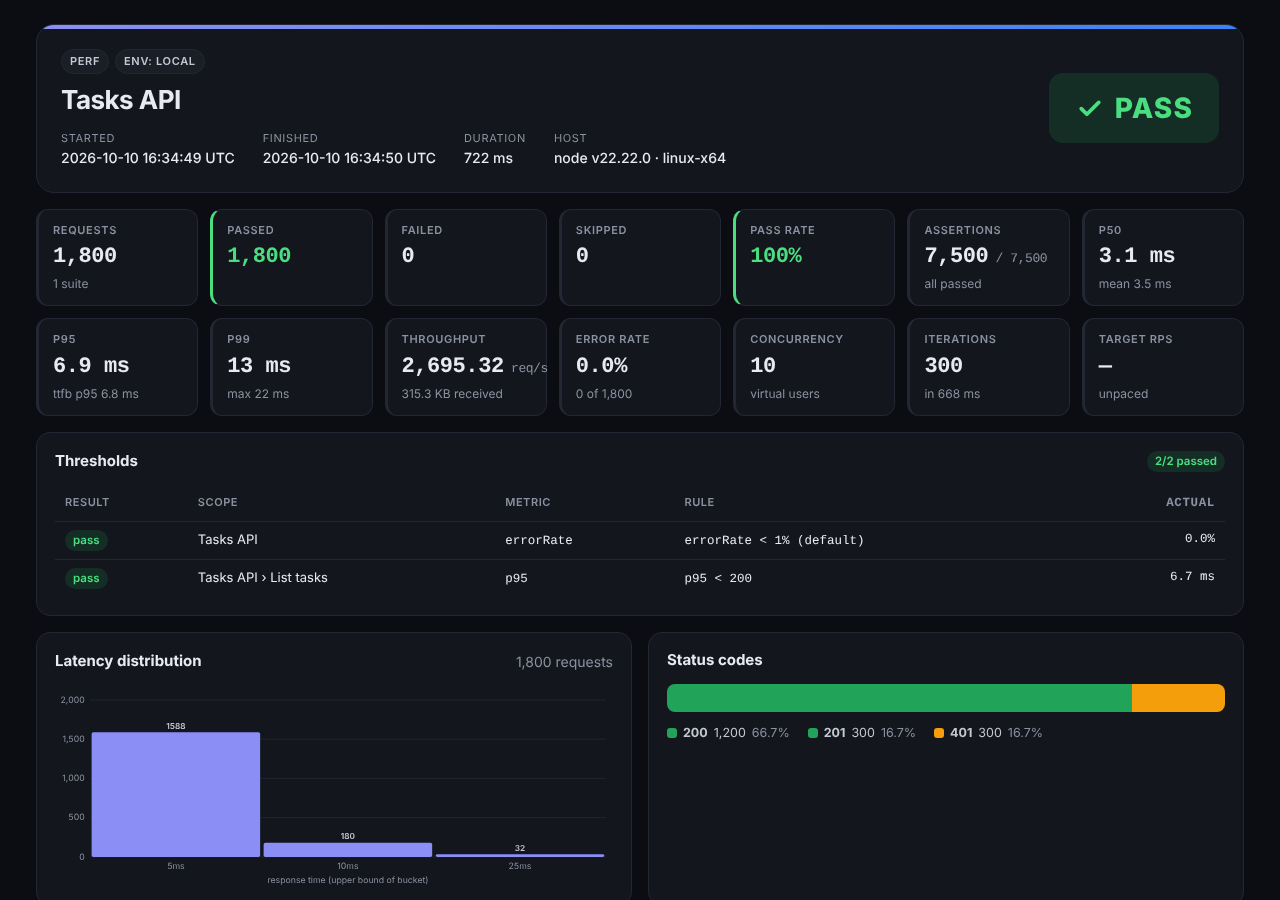Click the 10ms latency histogram bar
Viewport: 1280px width, 900px height.
tap(348, 850)
